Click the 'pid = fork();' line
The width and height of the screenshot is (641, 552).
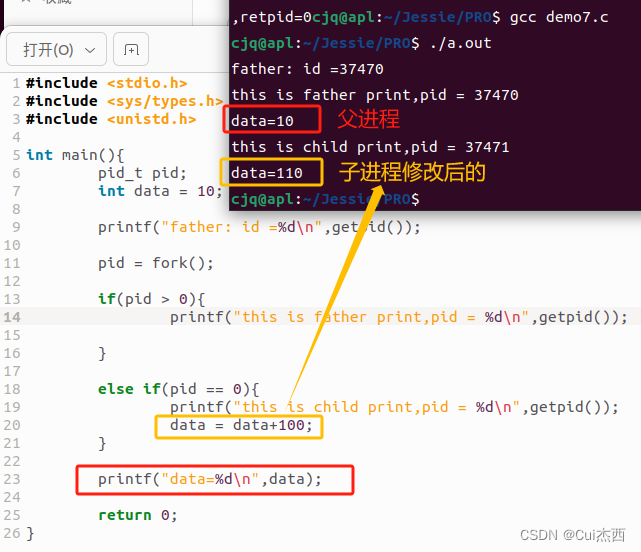(x=155, y=263)
